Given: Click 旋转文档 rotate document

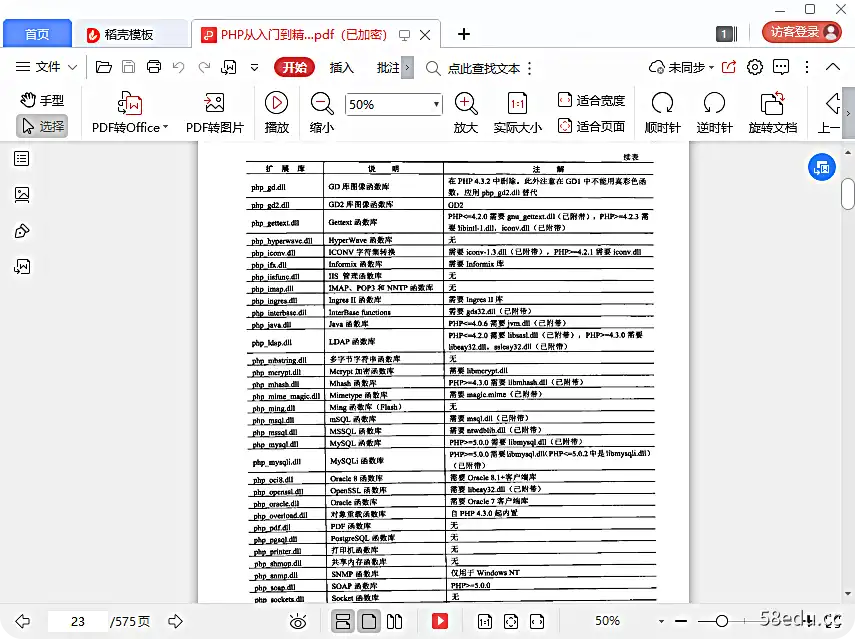Looking at the screenshot, I should point(773,113).
